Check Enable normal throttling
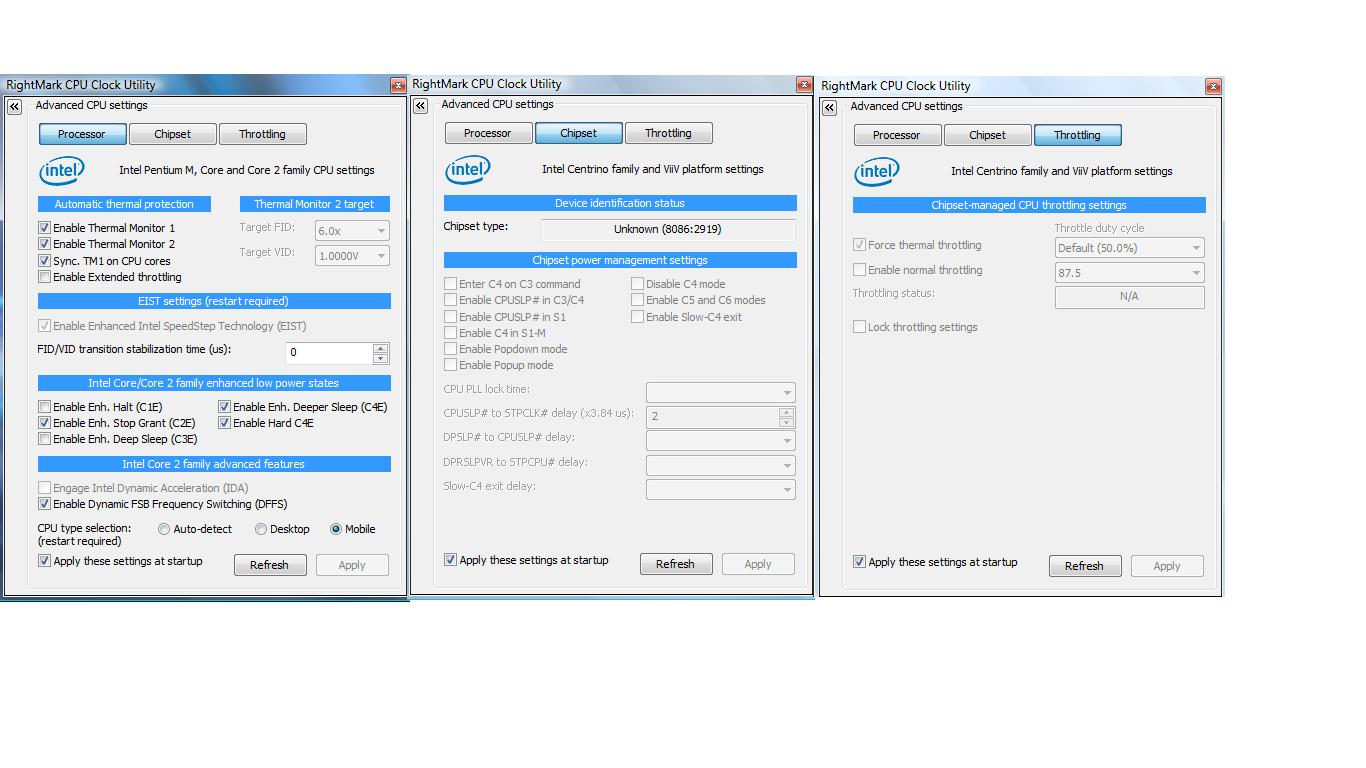The width and height of the screenshot is (1366, 768). point(859,270)
